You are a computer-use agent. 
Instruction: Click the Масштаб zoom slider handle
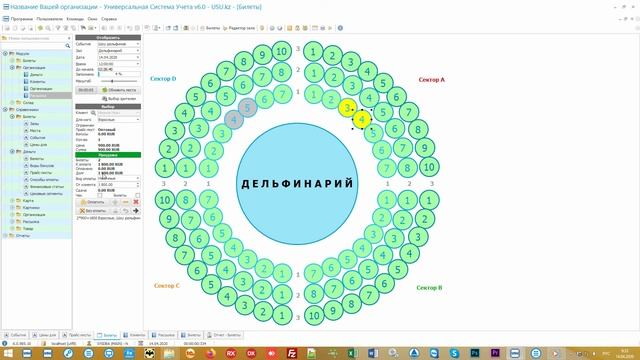coord(112,81)
